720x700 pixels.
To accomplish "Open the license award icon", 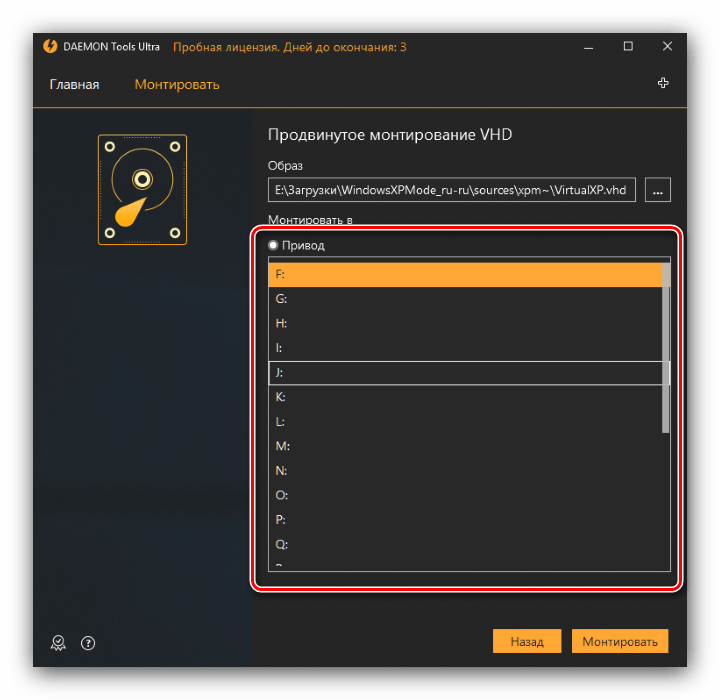I will coord(58,643).
